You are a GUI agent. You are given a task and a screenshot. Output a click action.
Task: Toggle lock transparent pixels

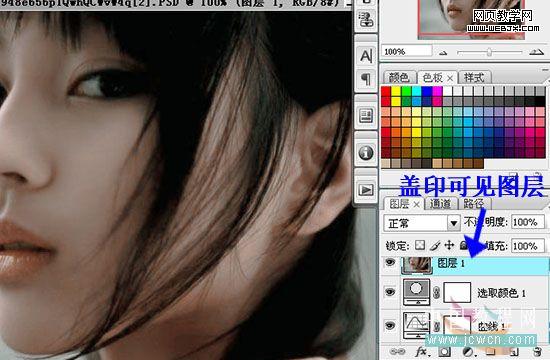click(420, 245)
